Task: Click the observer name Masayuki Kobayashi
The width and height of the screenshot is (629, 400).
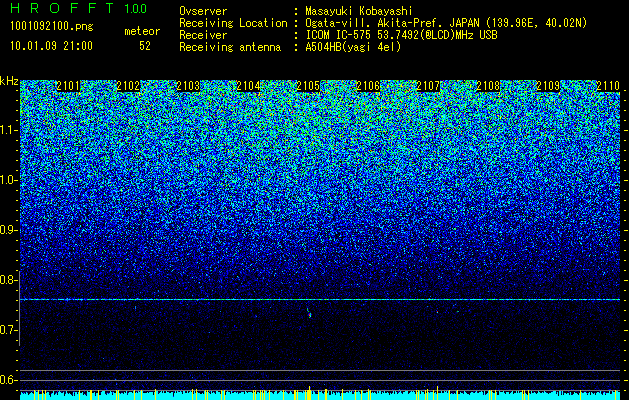Action: click(x=359, y=11)
